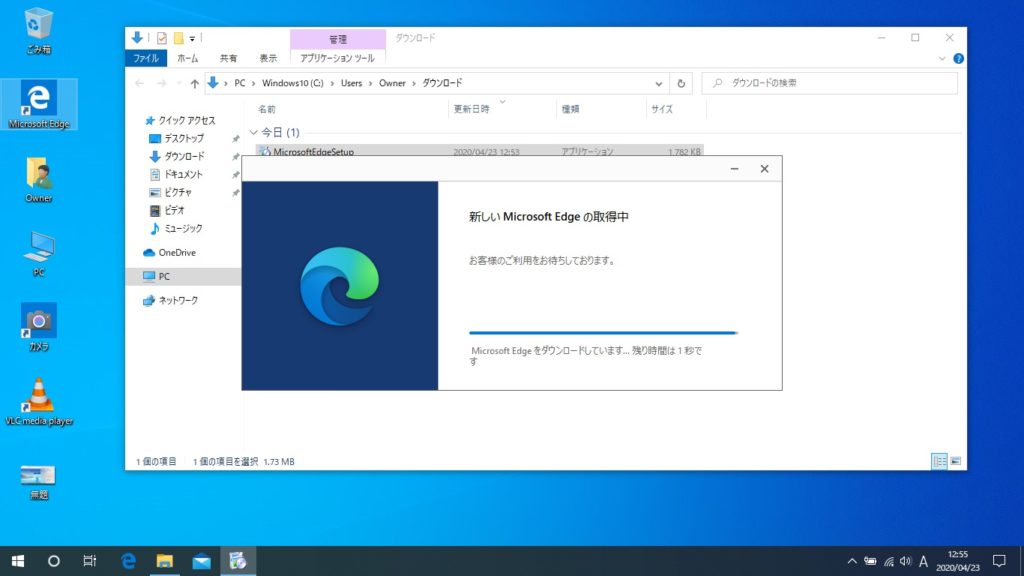Select PC in the address path
The width and height of the screenshot is (1024, 576).
(x=240, y=83)
